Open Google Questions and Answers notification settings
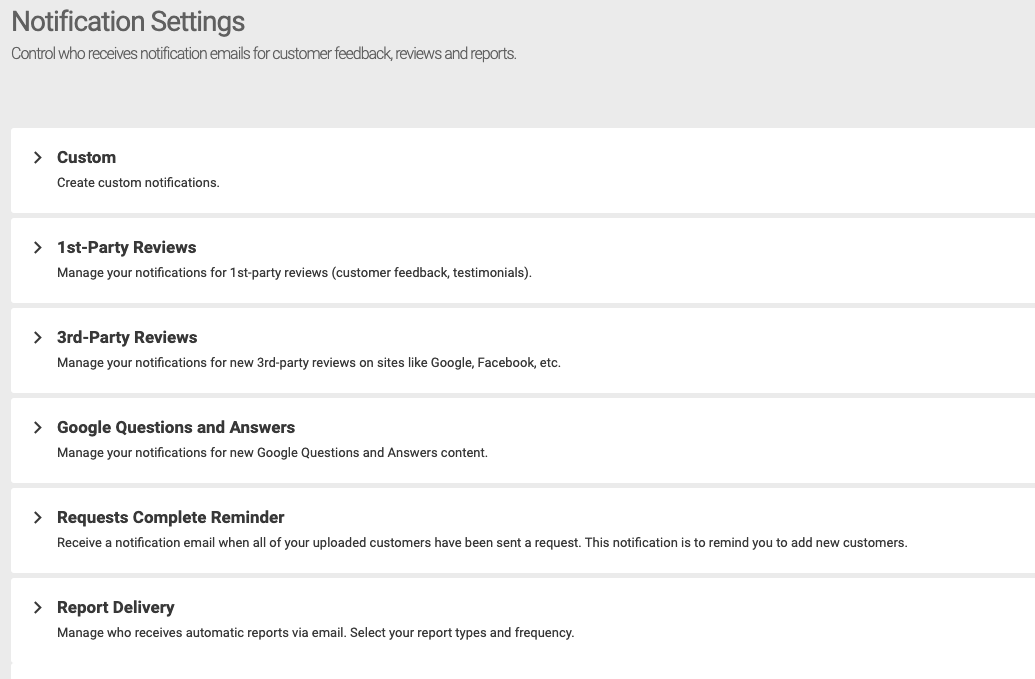The width and height of the screenshot is (1035, 679). (x=176, y=427)
